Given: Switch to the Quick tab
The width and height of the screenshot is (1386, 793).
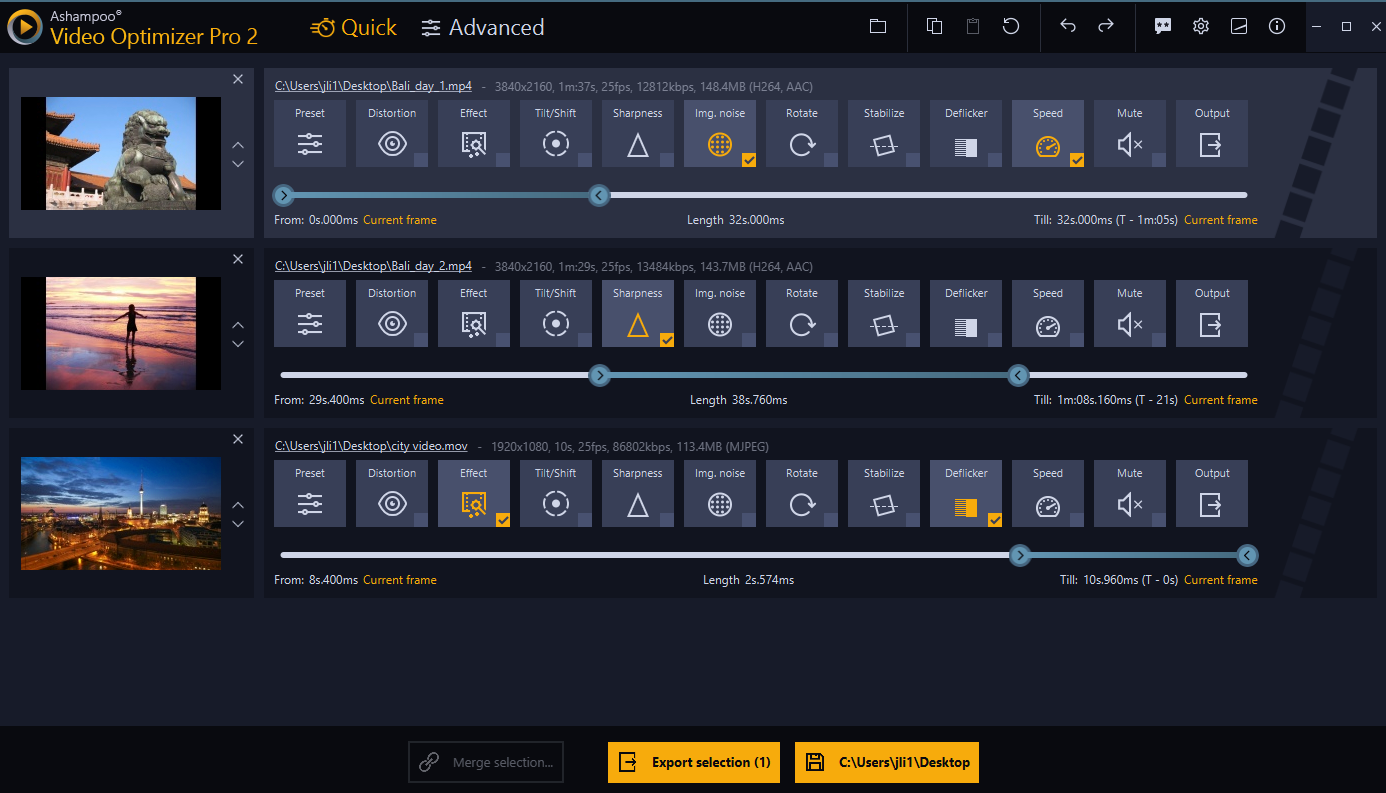Looking at the screenshot, I should [353, 27].
